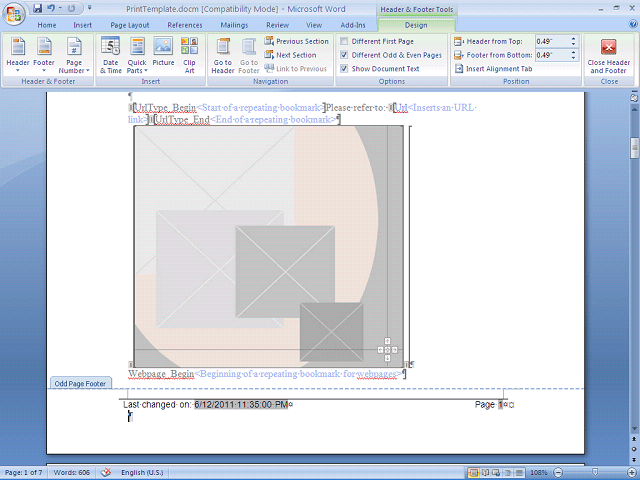This screenshot has height=480, width=640.
Task: Click the previous page browse arrow
Action: (x=634, y=439)
